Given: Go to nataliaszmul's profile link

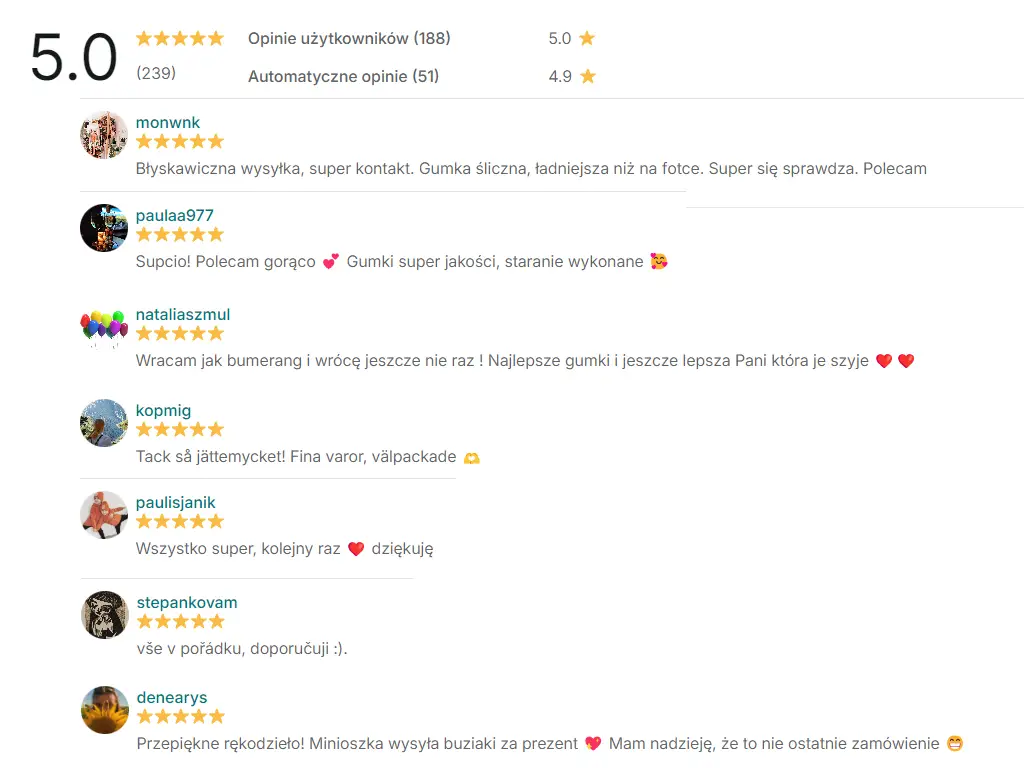Looking at the screenshot, I should point(183,315).
